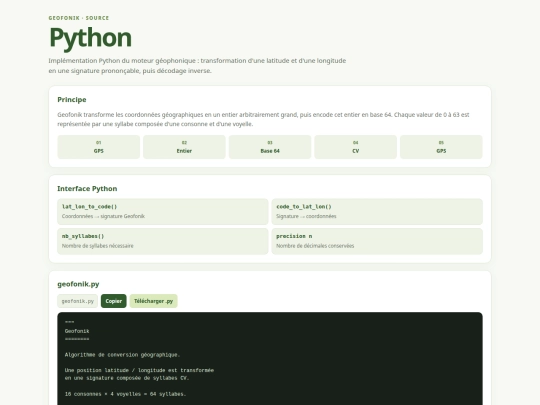This screenshot has height=405, width=540.
Task: Click the code line 'Algorithme de conversion géographique.'
Action: click(x=122, y=355)
